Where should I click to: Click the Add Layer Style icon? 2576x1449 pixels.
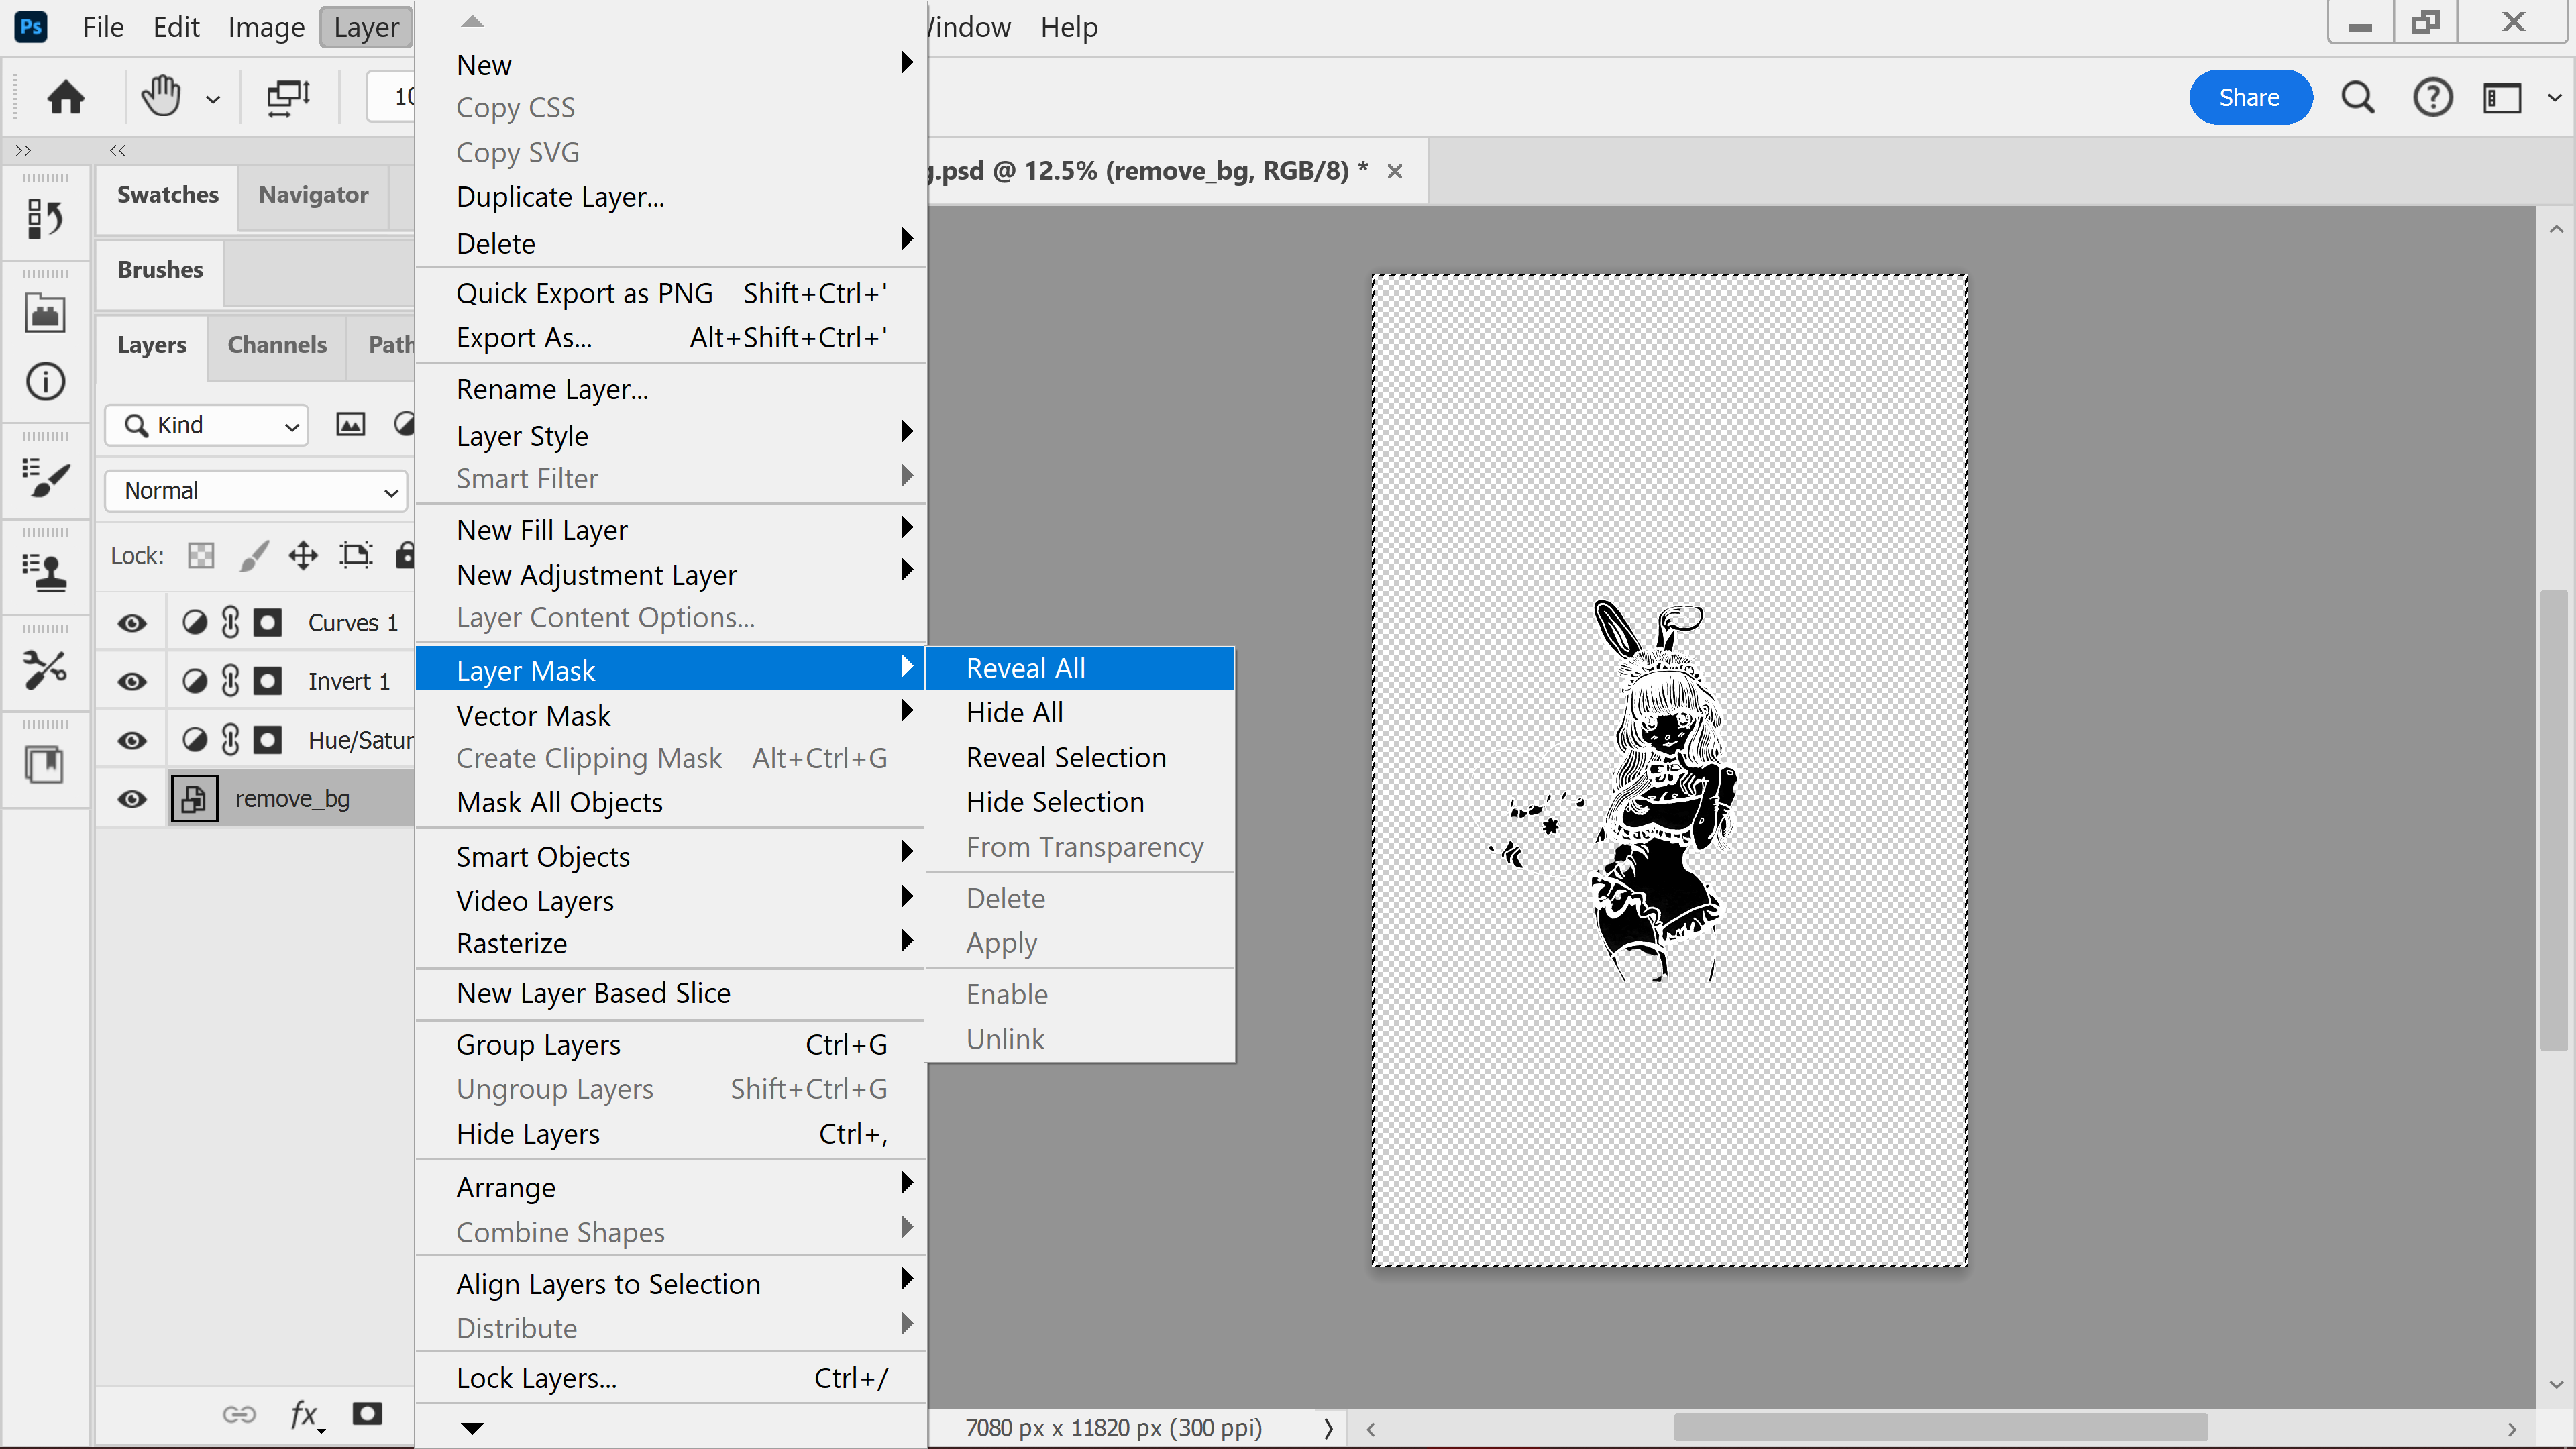coord(306,1412)
